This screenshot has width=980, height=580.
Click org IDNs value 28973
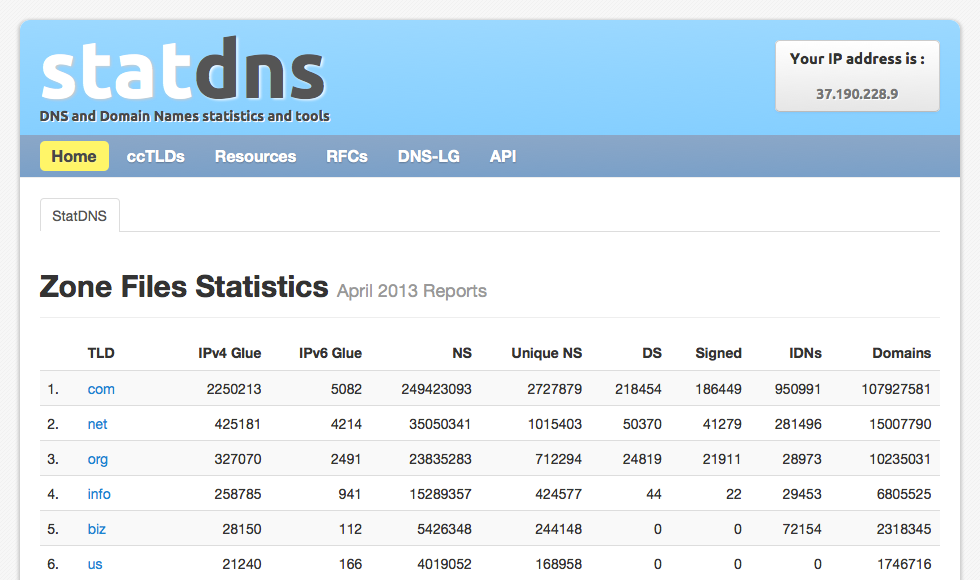[x=802, y=459]
